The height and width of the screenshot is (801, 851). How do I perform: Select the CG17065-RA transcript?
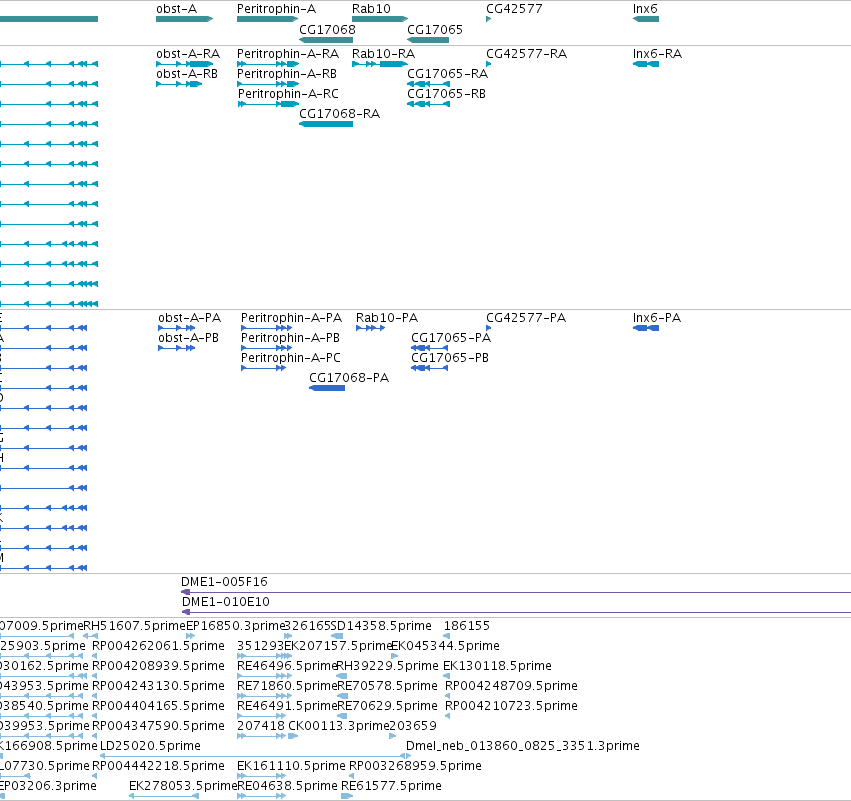[428, 84]
